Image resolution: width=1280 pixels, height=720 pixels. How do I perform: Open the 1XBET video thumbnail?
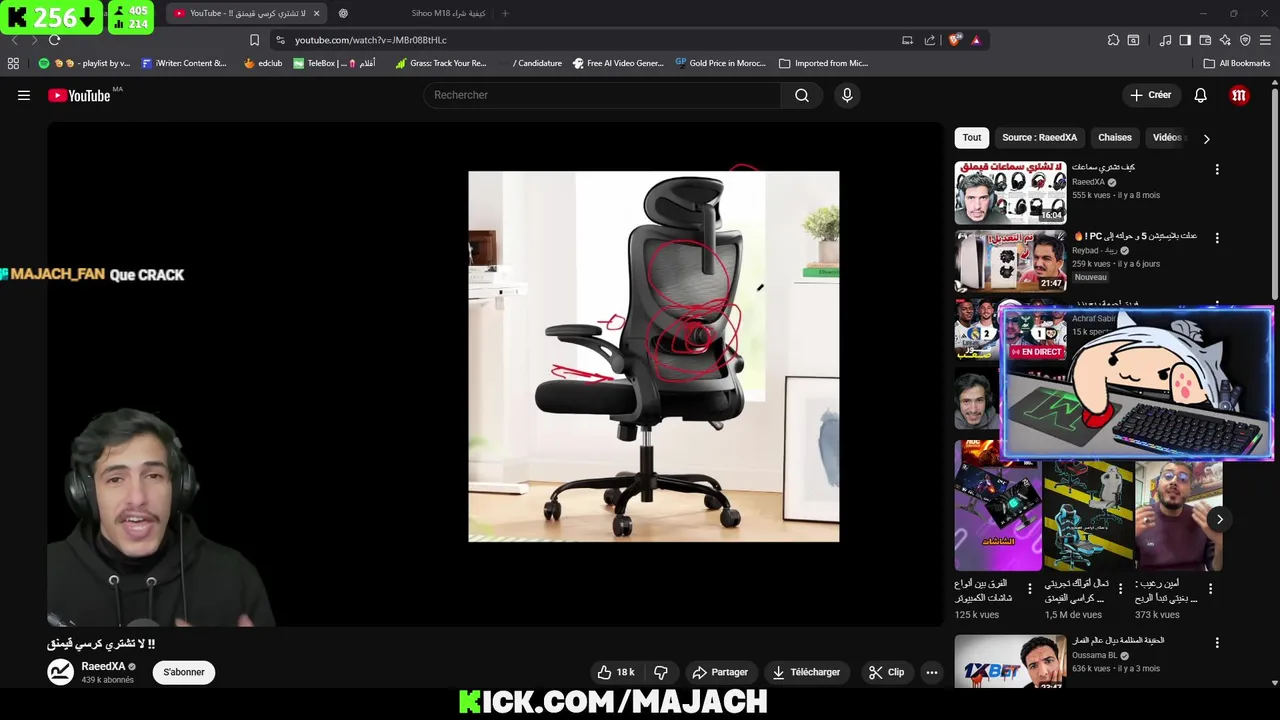1010,661
